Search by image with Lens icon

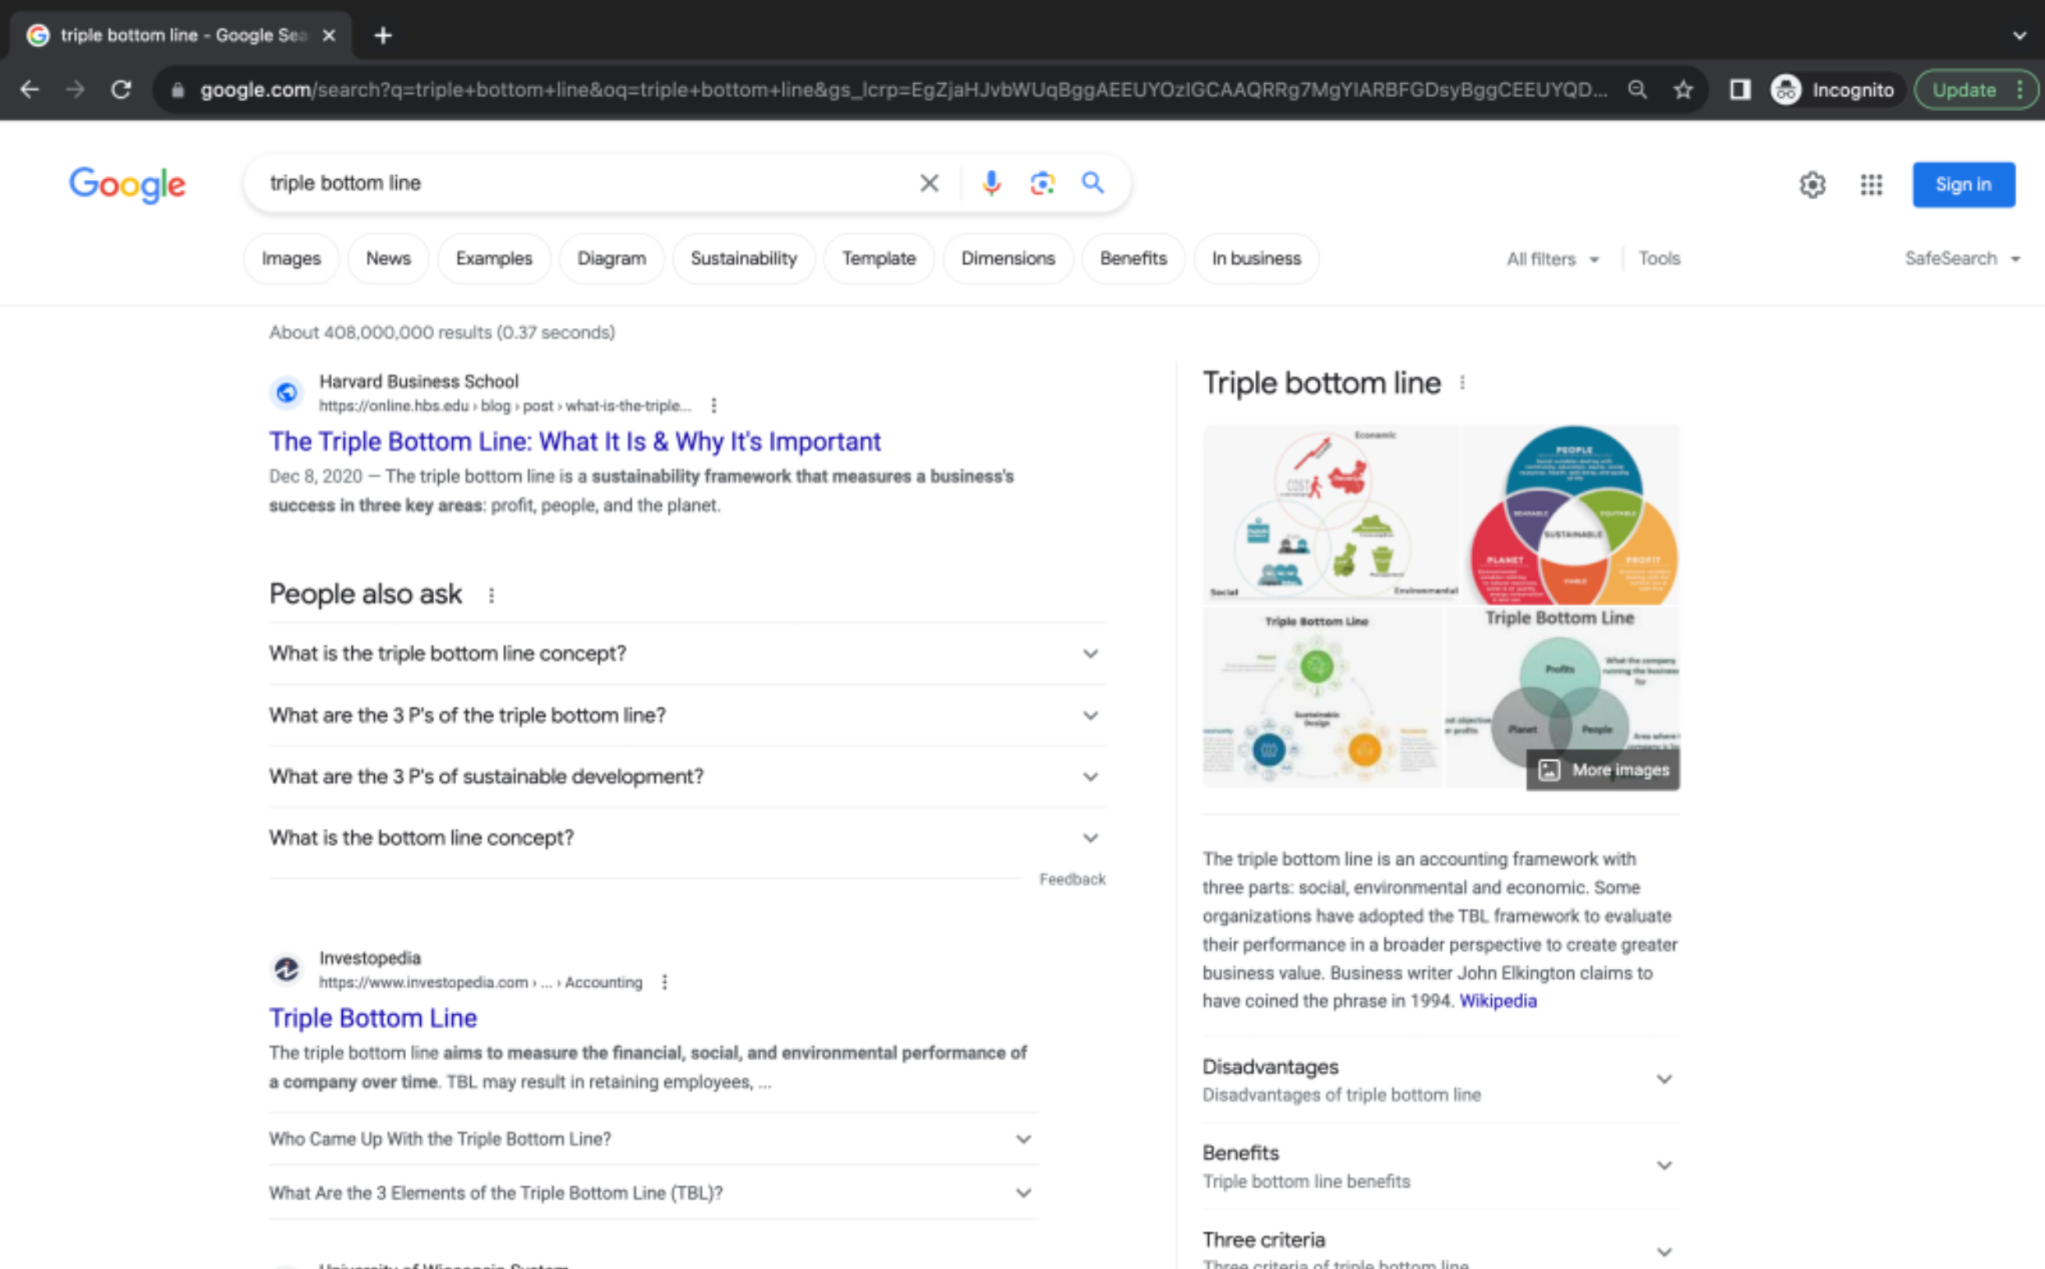1042,183
